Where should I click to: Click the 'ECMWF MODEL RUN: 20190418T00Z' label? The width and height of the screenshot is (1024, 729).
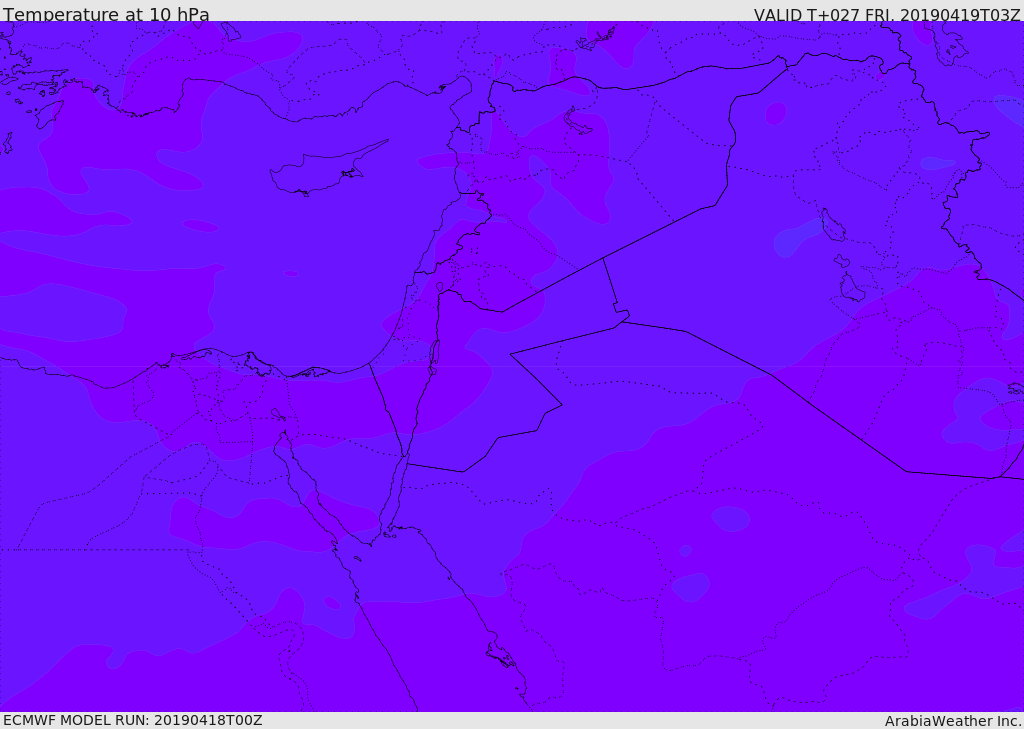[x=133, y=721]
